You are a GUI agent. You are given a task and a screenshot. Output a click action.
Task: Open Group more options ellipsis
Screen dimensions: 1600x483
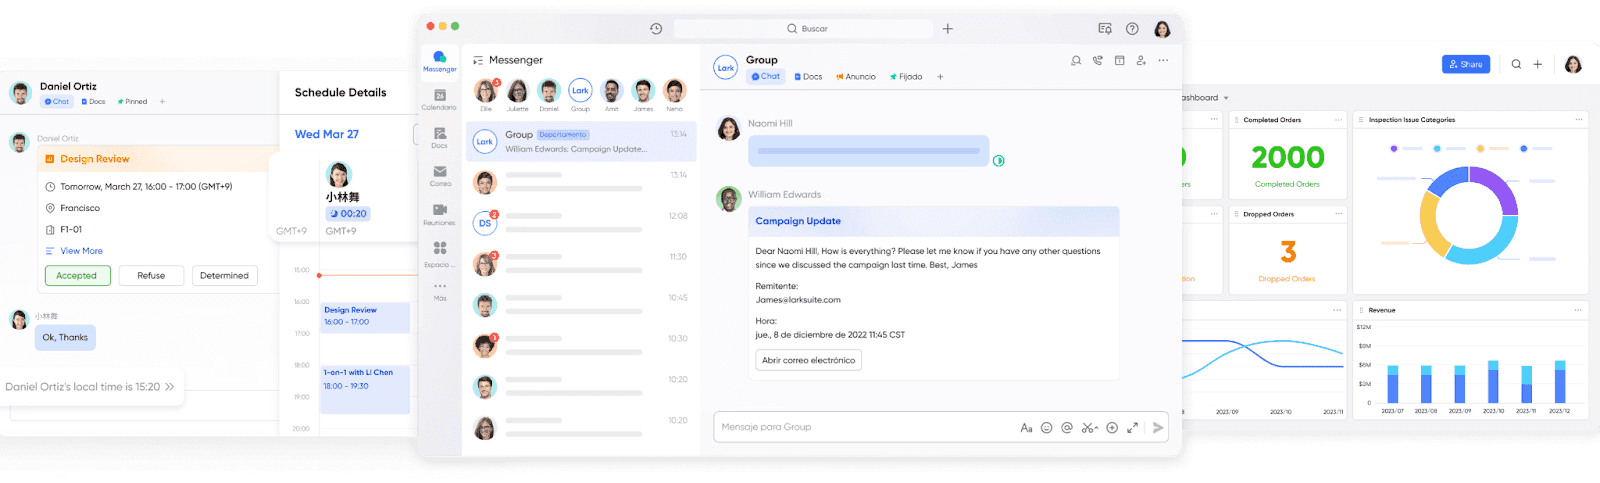[x=1163, y=61]
